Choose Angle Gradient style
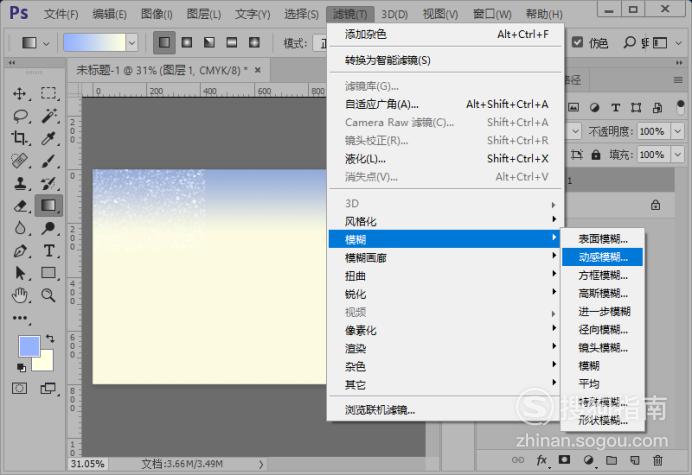 (209, 42)
